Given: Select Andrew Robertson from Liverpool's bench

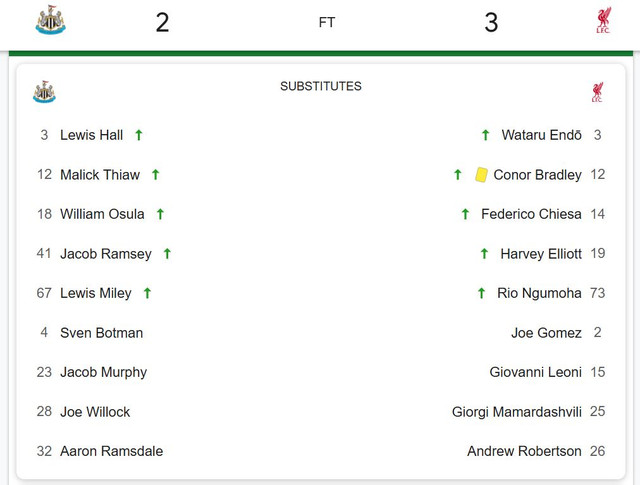Looking at the screenshot, I should click(x=524, y=451).
